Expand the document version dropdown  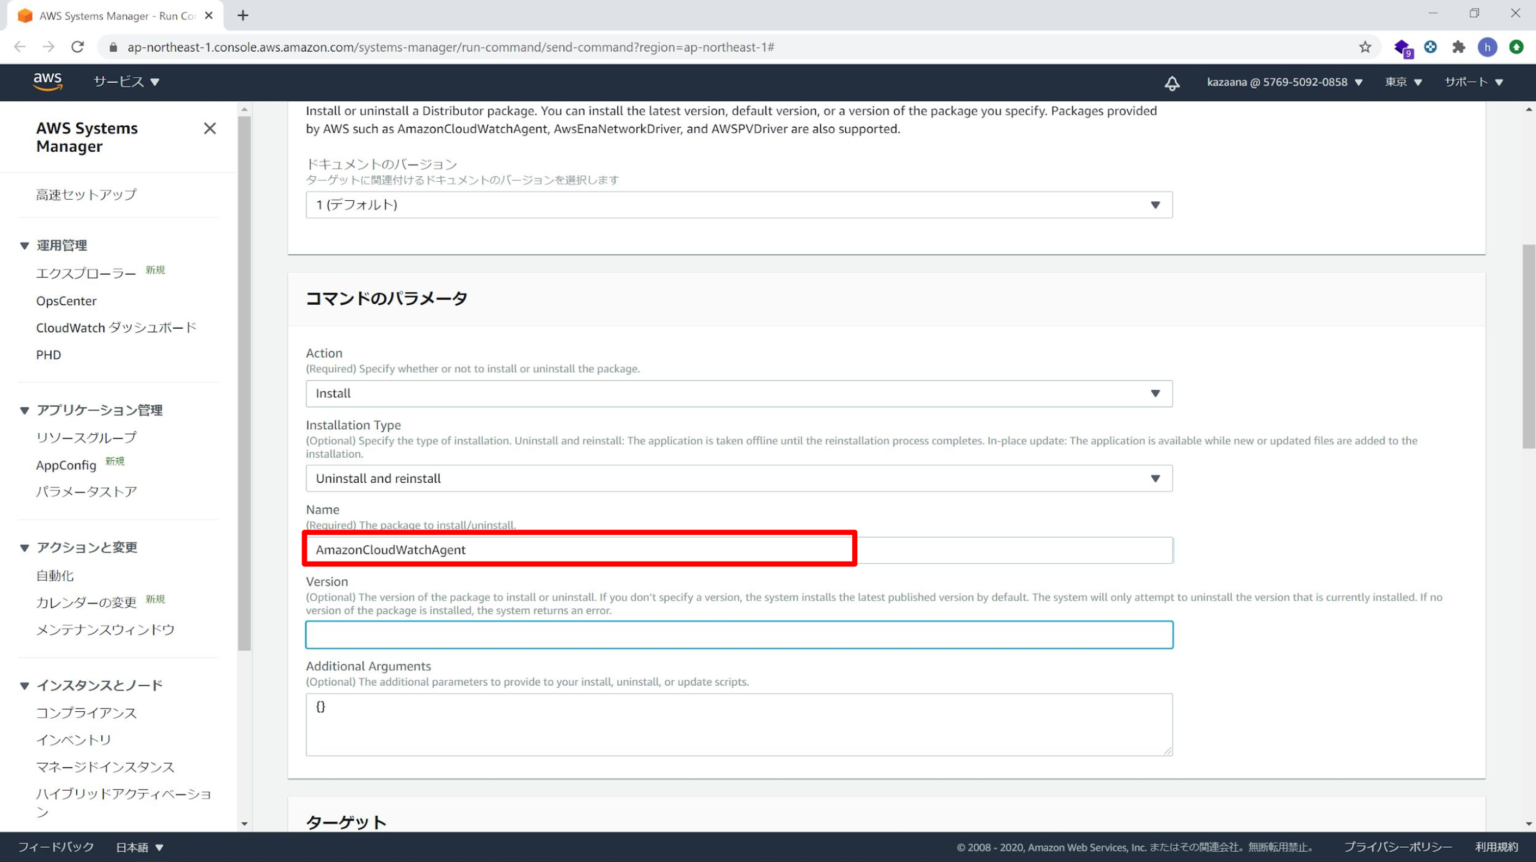coord(738,205)
